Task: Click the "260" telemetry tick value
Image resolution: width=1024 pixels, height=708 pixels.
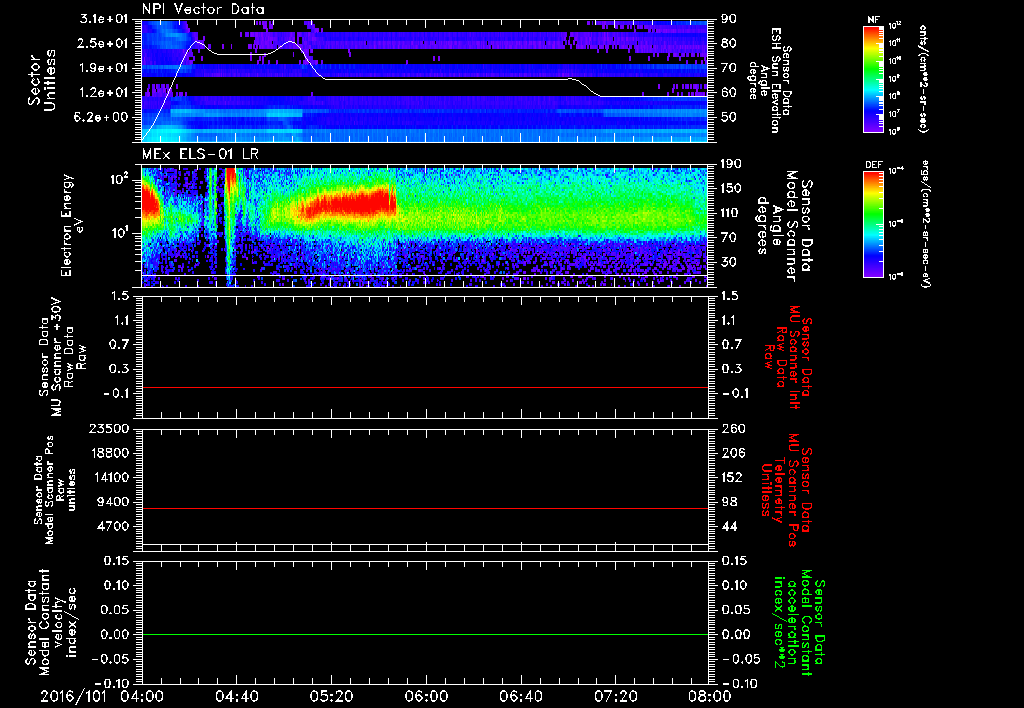Action: (x=733, y=428)
